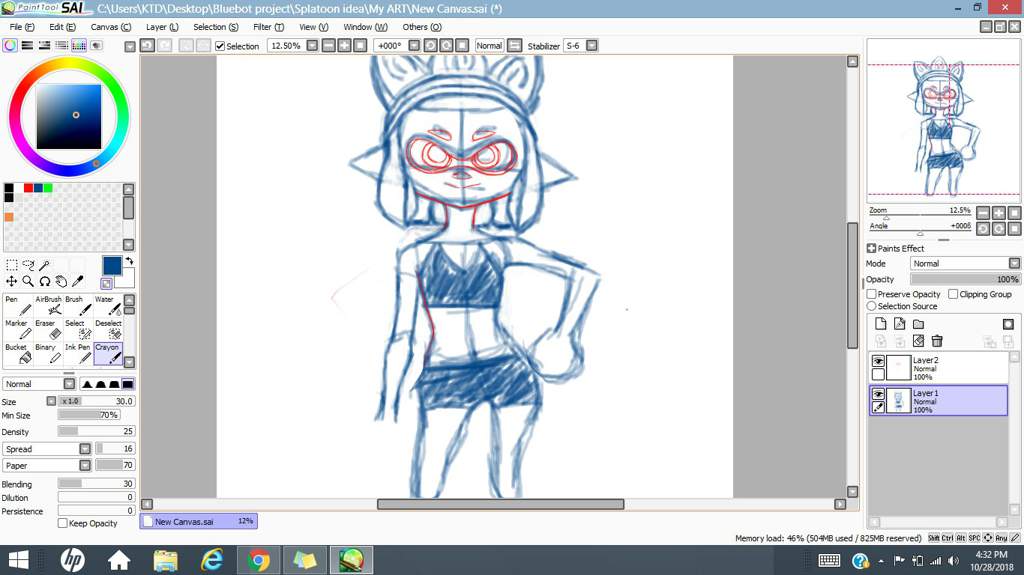Choose the Select brush tool
Viewport: 1024px width, 575px height.
[x=78, y=329]
